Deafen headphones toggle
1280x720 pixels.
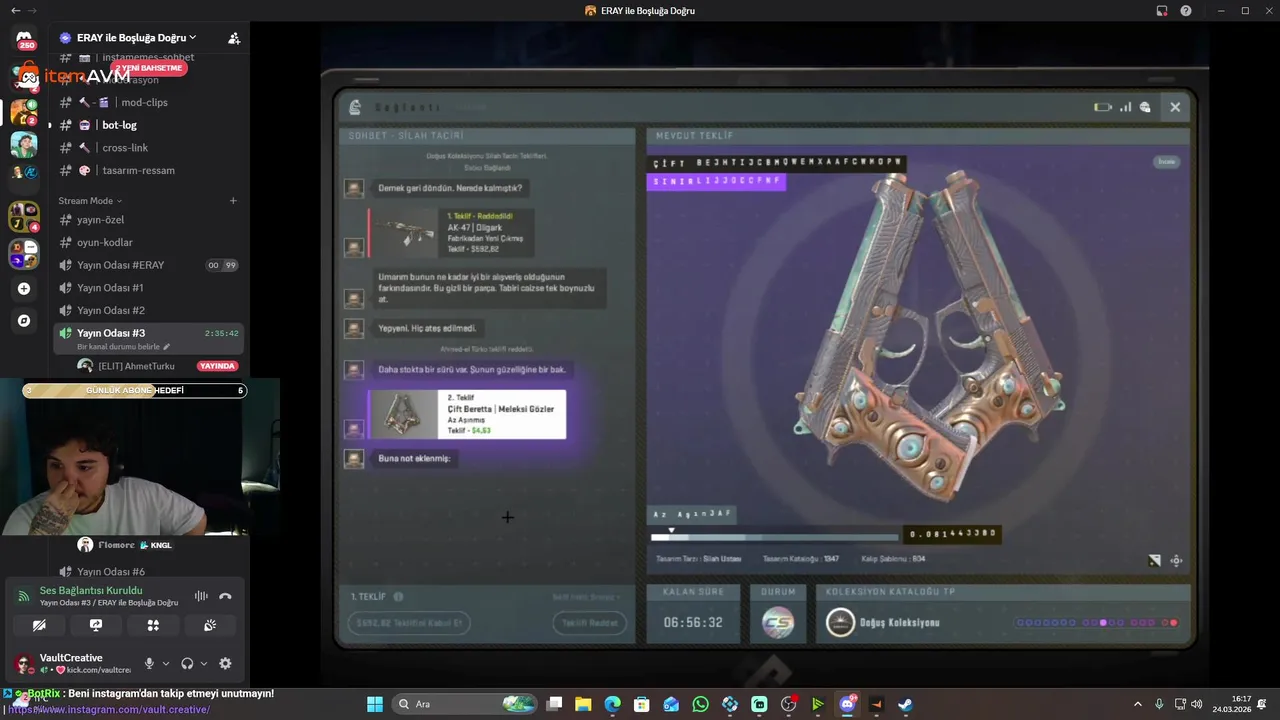click(x=187, y=663)
